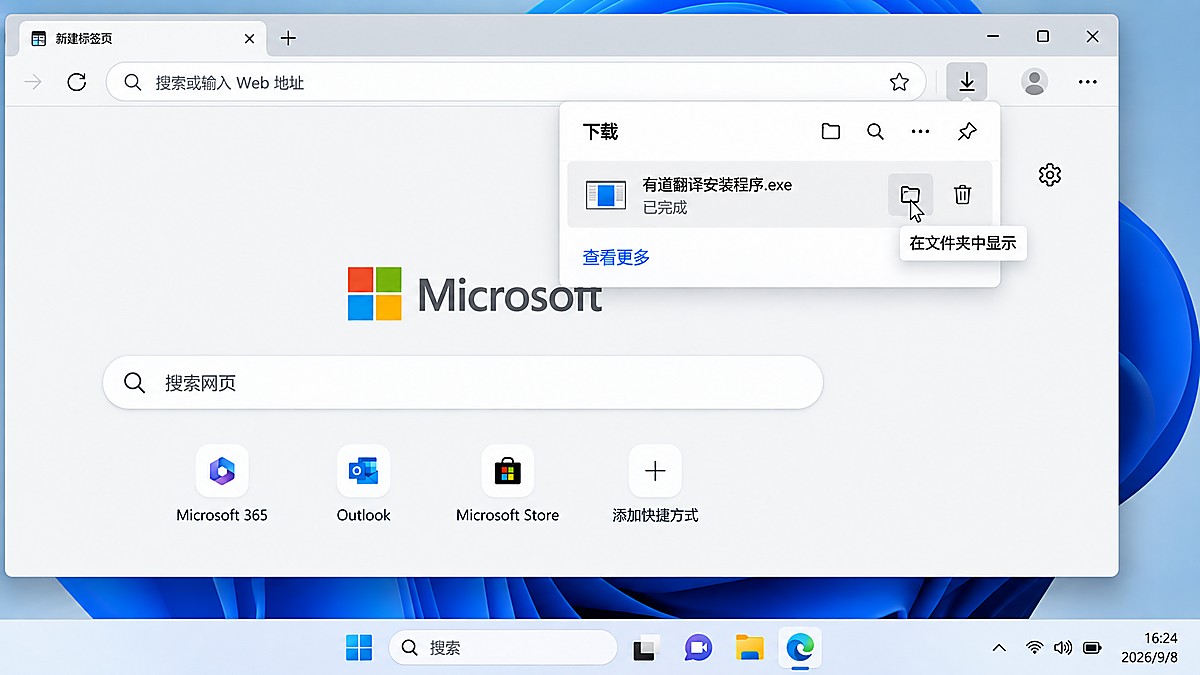Open Task View on taskbar
The height and width of the screenshot is (675, 1200).
646,648
